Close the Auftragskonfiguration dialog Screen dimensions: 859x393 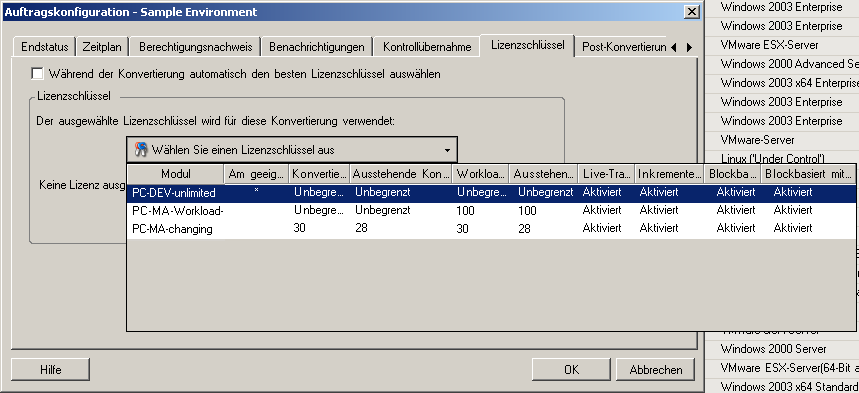[x=692, y=12]
